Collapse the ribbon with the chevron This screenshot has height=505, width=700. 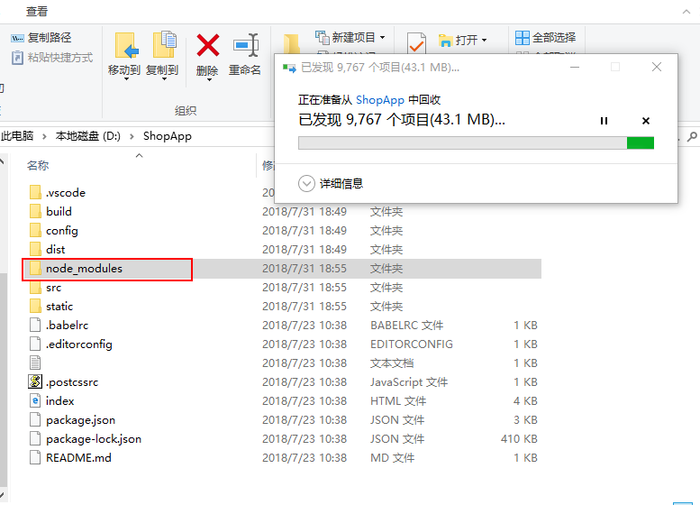coord(686,12)
